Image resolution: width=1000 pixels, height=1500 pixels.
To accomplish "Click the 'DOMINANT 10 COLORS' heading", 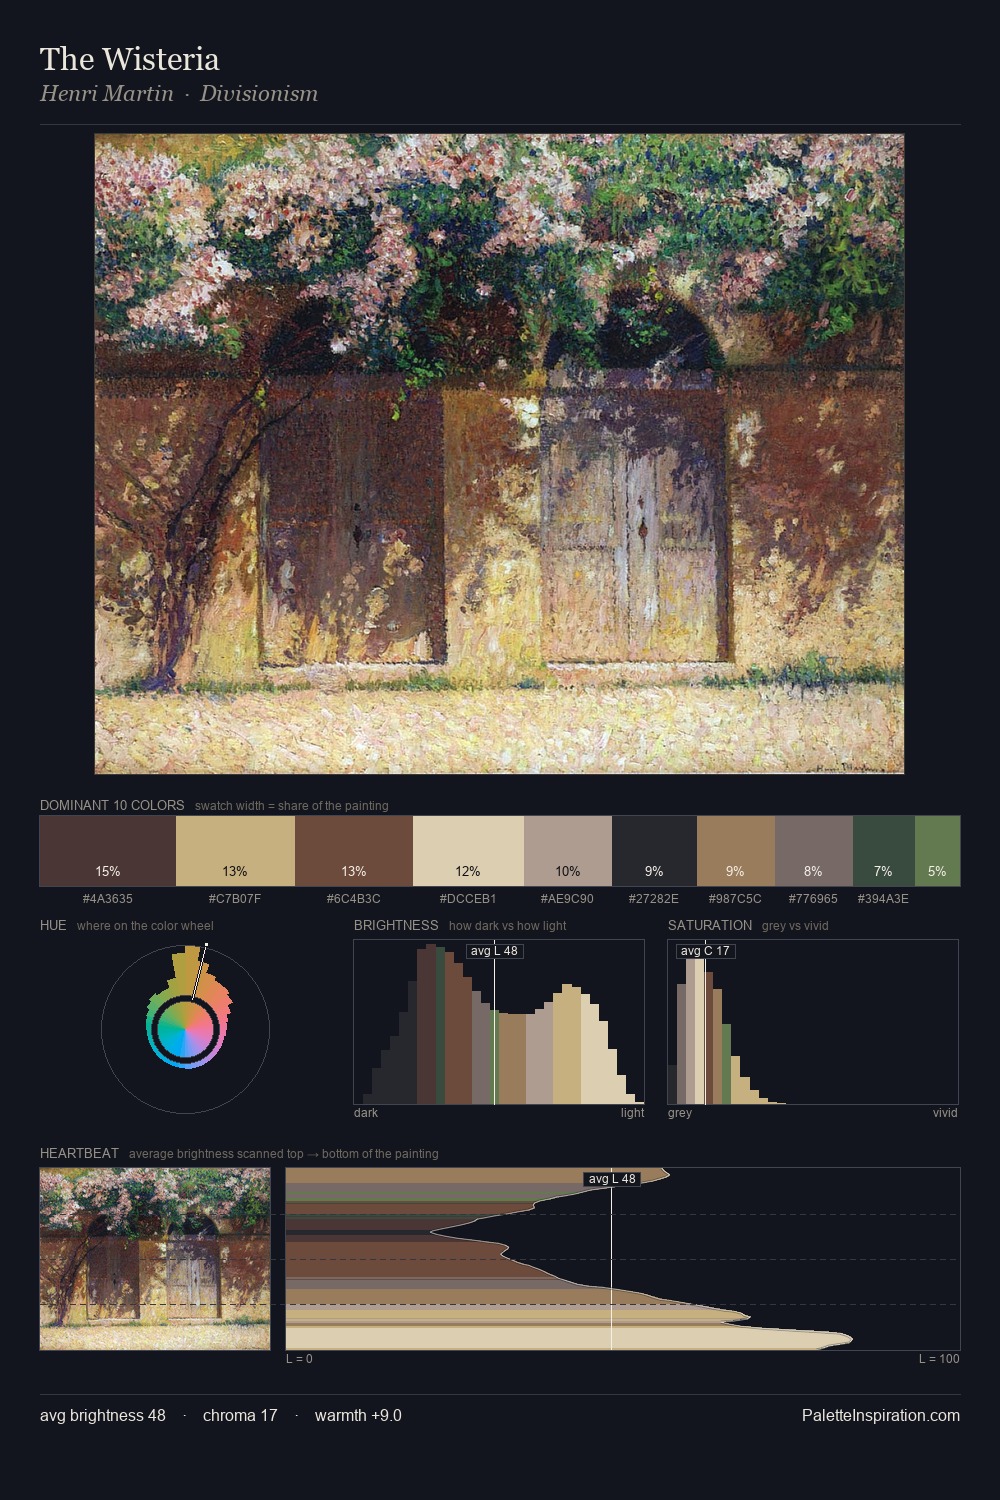I will tap(112, 805).
